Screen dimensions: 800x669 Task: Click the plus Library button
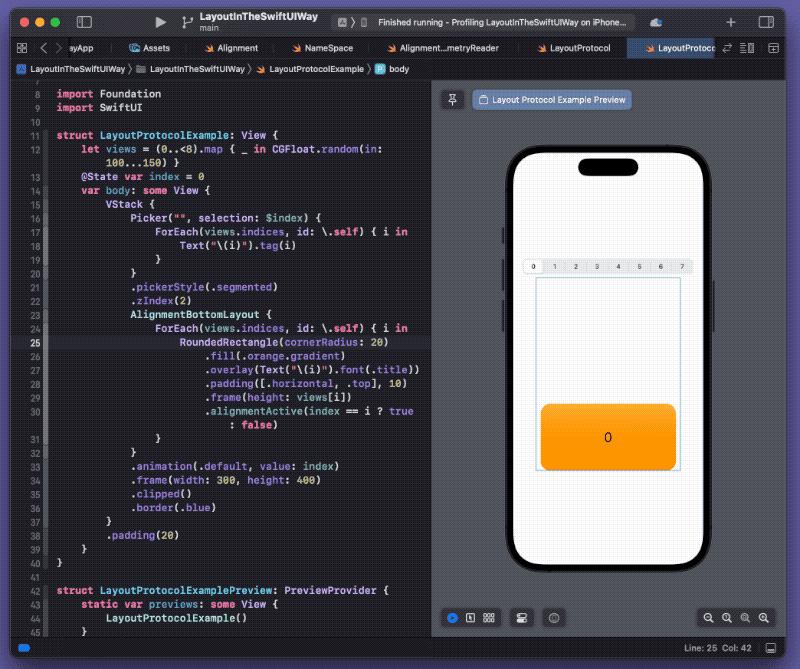coord(731,22)
